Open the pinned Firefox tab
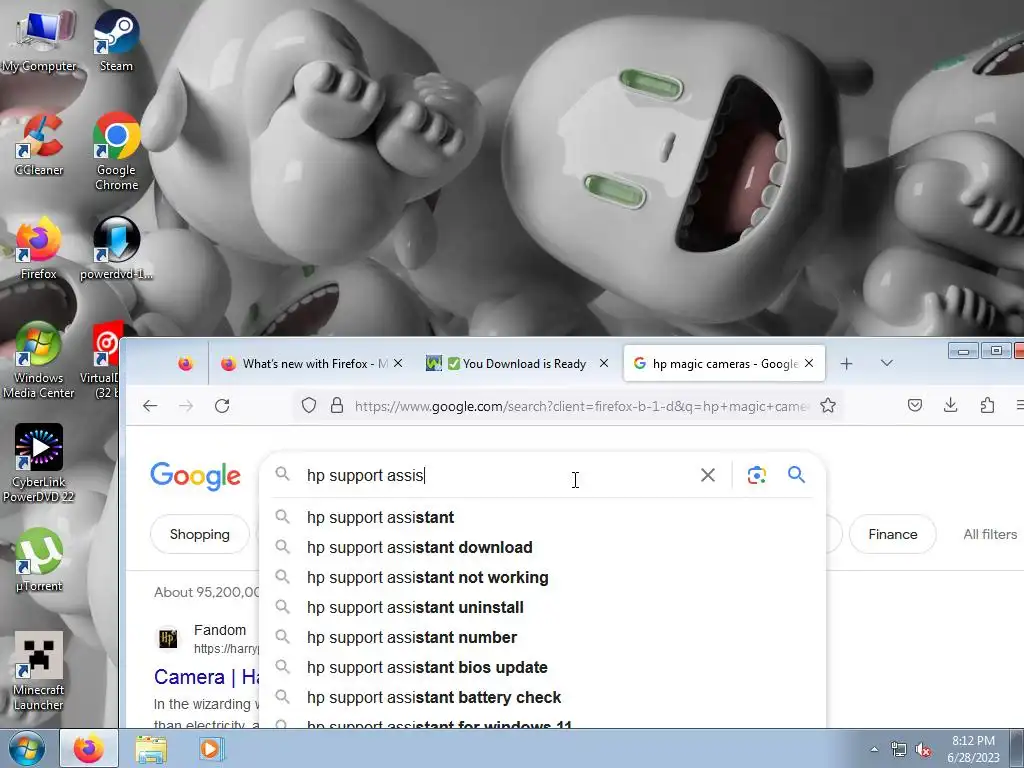Viewport: 1024px width, 768px height. [185, 364]
